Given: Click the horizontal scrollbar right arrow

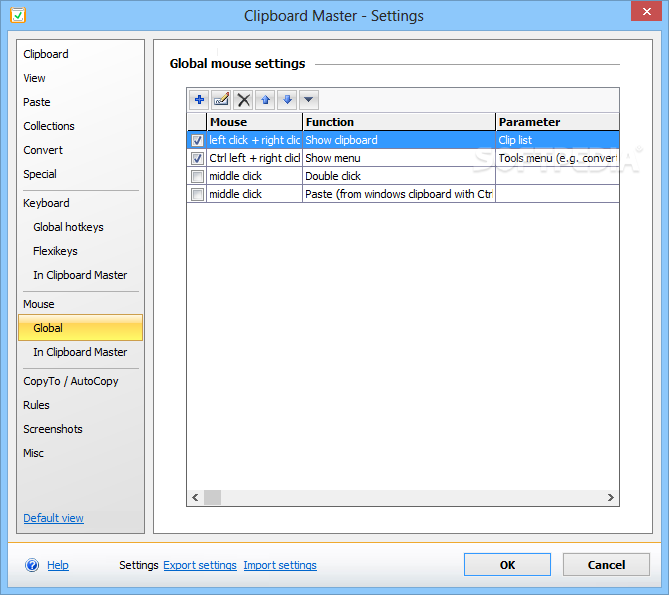Looking at the screenshot, I should coord(611,497).
